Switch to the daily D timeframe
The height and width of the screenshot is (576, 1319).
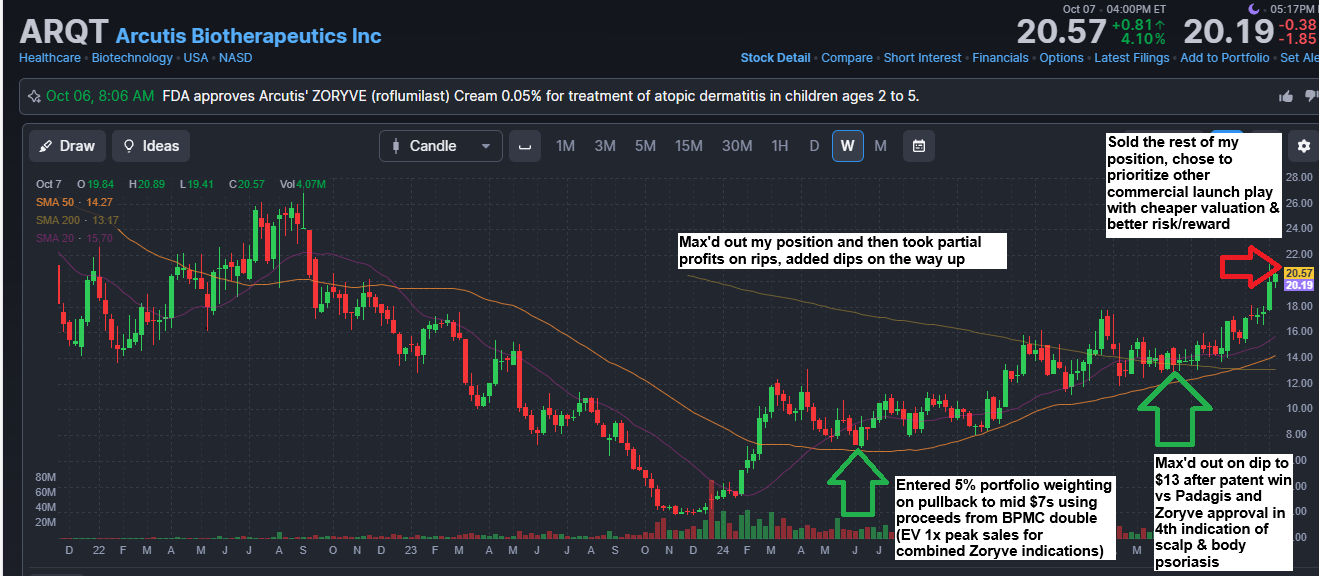(x=814, y=146)
